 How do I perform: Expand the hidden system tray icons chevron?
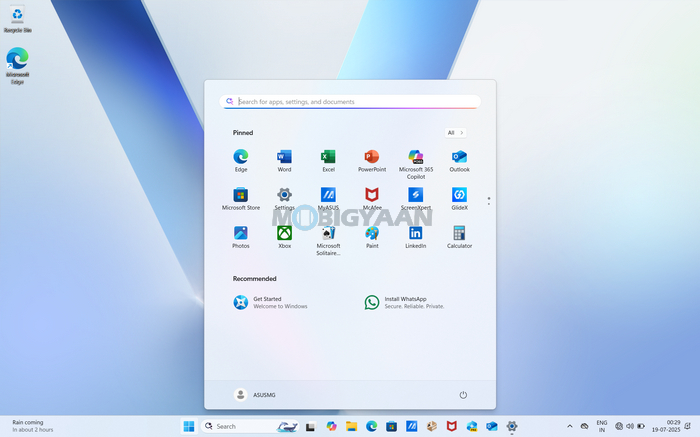pos(570,426)
